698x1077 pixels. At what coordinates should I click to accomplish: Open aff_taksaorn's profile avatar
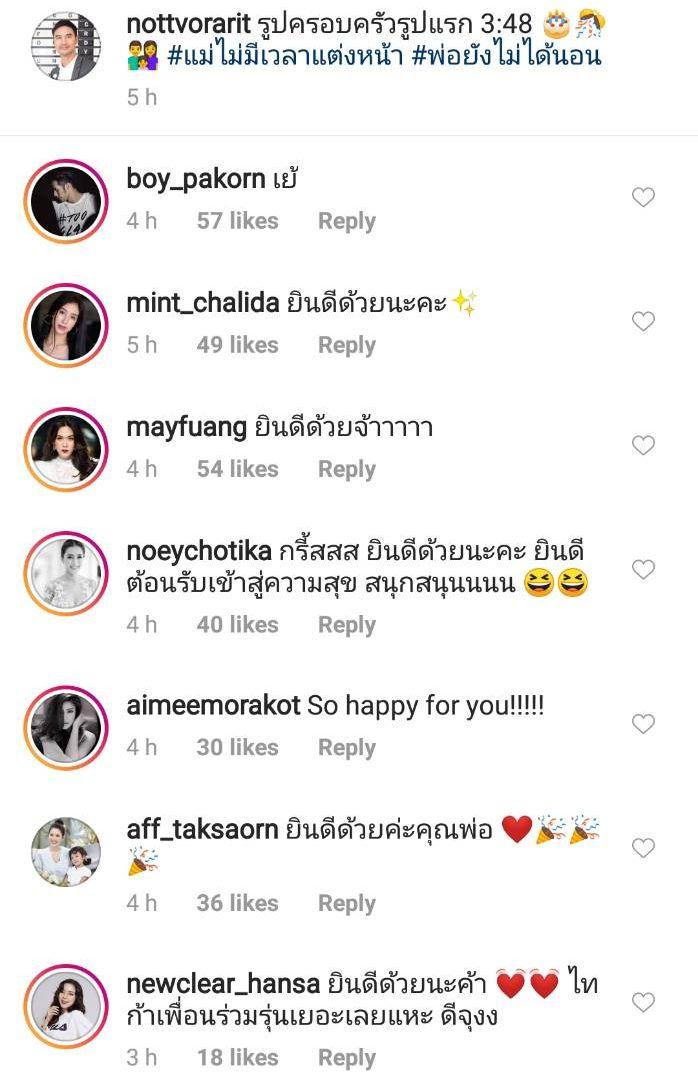coord(66,852)
